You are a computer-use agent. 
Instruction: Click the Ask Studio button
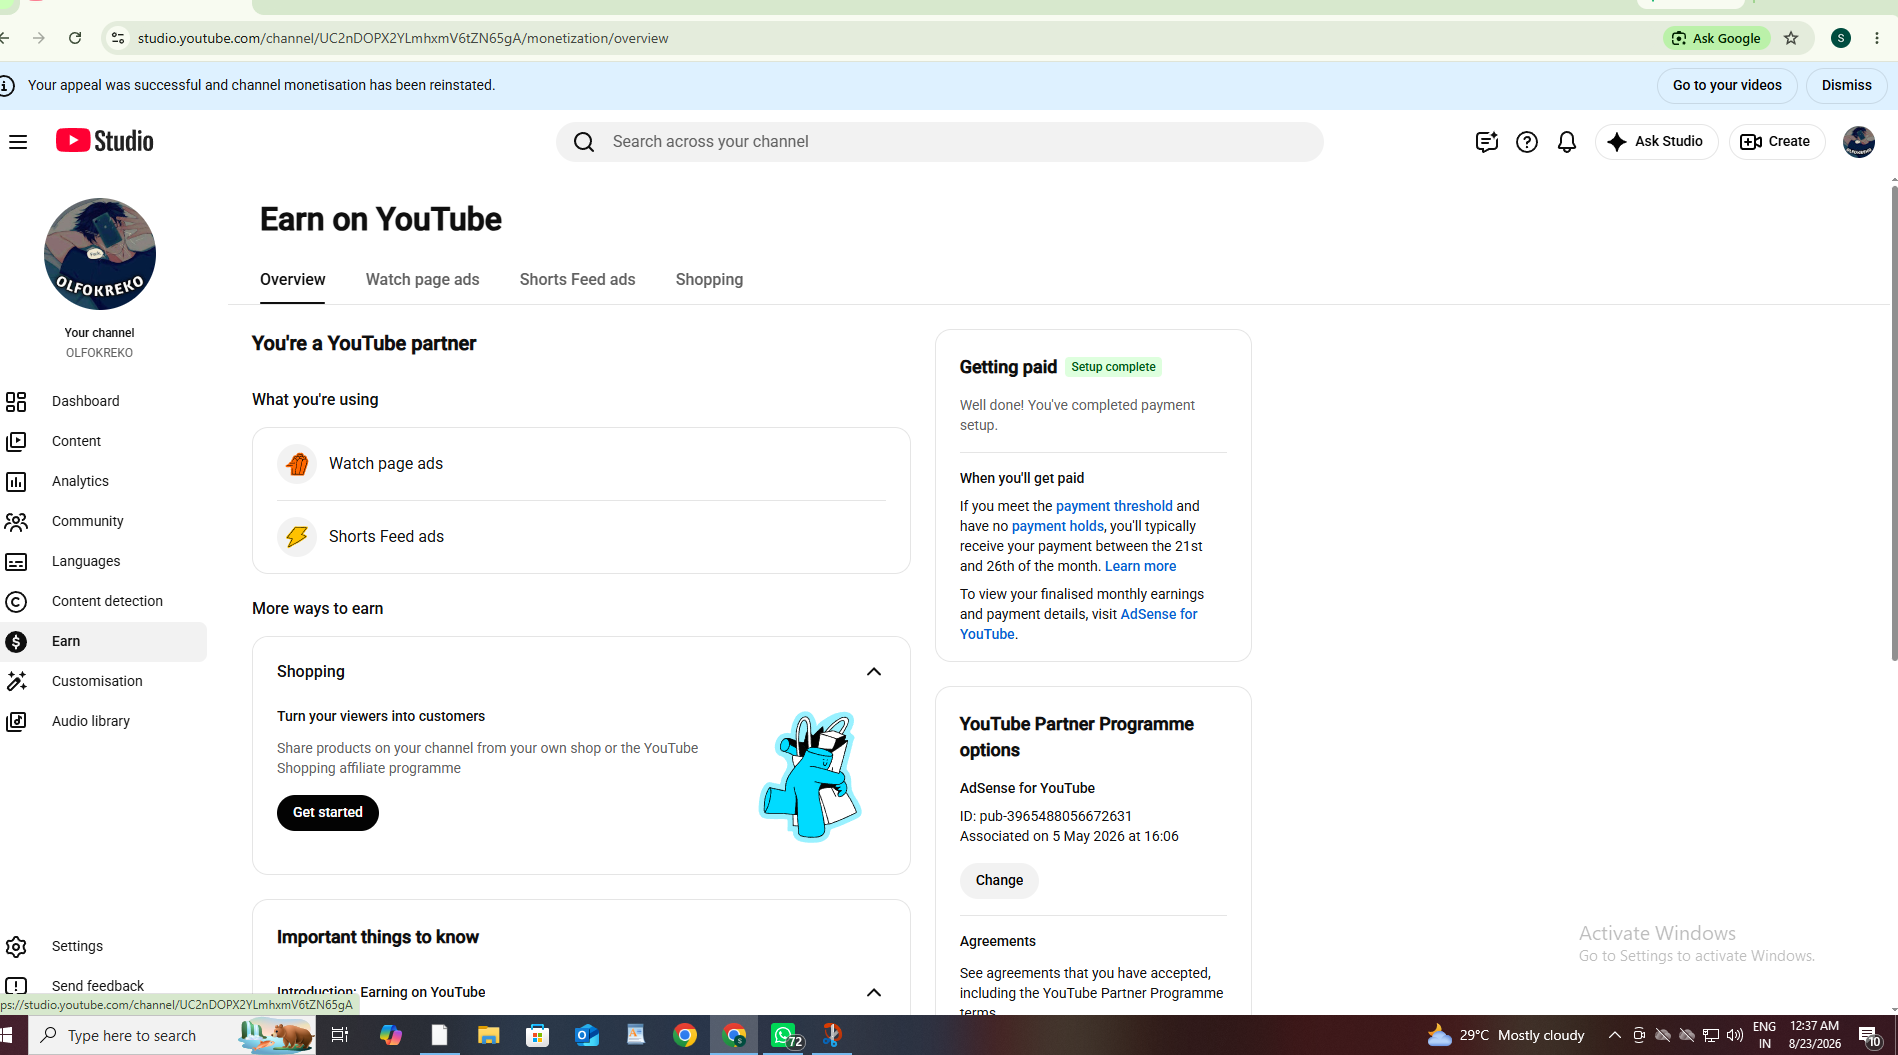click(1656, 142)
